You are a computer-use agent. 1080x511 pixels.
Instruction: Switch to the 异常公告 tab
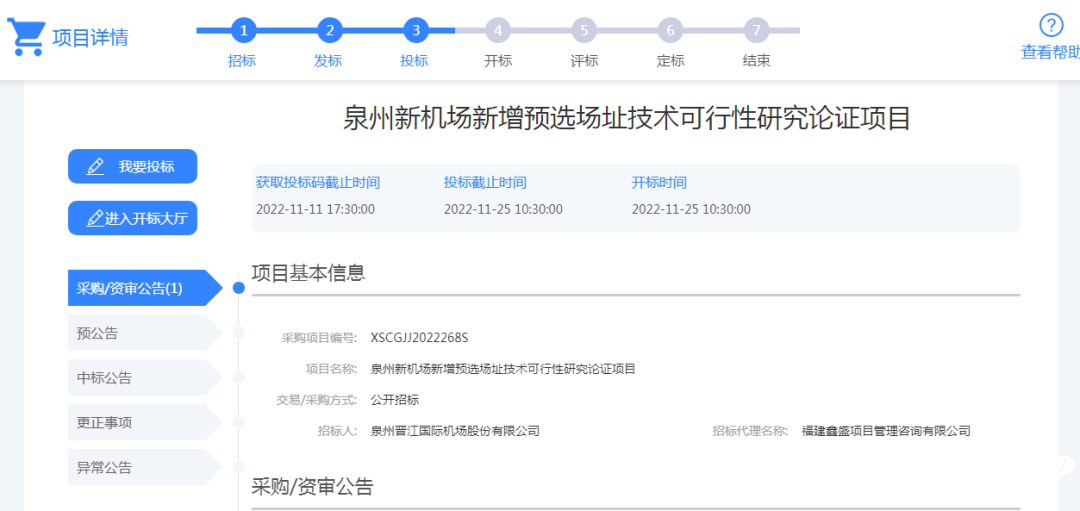[145, 467]
